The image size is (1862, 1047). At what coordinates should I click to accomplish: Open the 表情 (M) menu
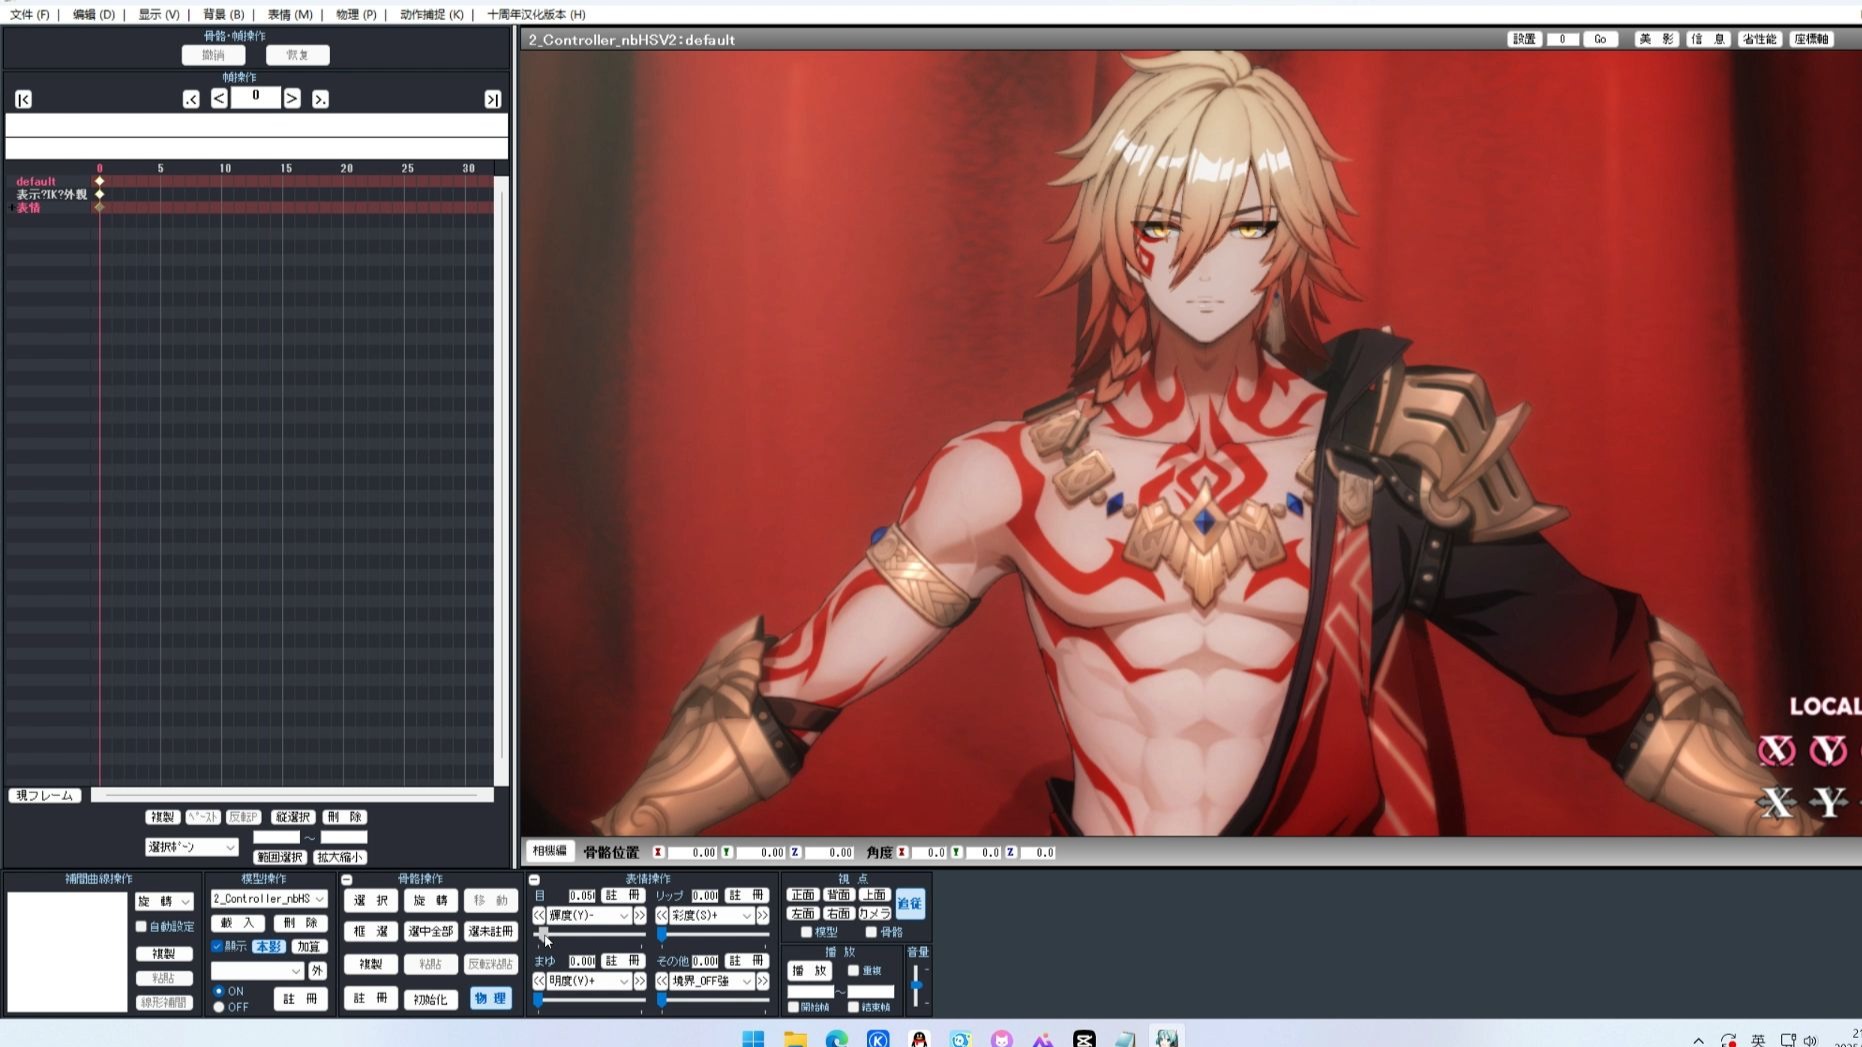[x=289, y=14]
